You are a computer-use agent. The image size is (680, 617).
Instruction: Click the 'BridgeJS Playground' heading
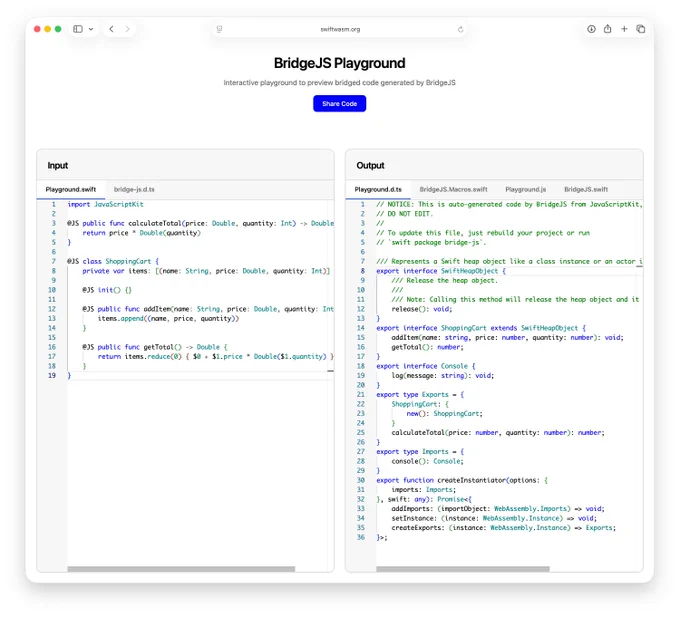click(x=340, y=63)
